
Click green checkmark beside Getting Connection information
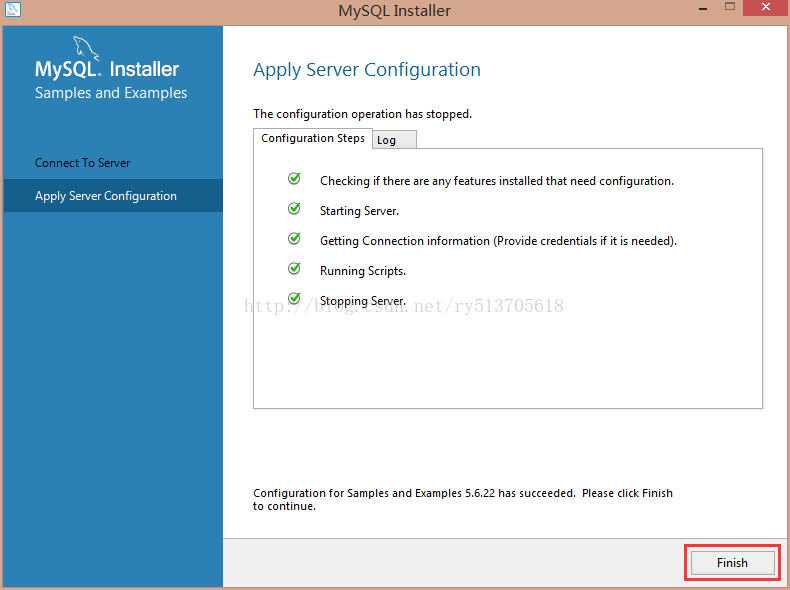pos(294,239)
